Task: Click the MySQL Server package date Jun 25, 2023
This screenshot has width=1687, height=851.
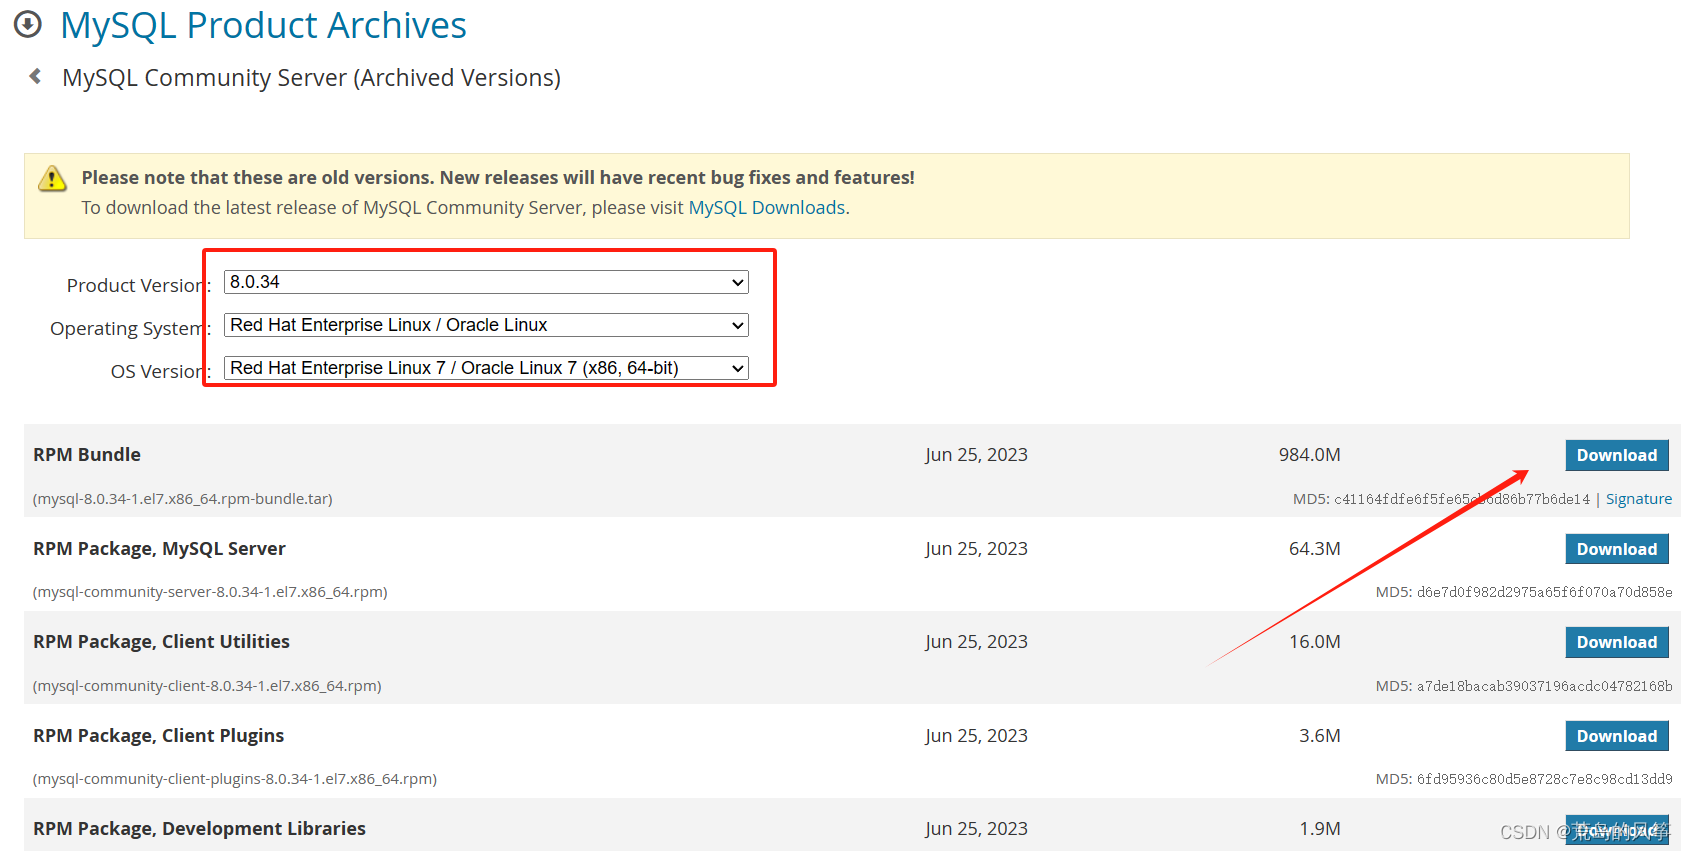Action: (976, 548)
